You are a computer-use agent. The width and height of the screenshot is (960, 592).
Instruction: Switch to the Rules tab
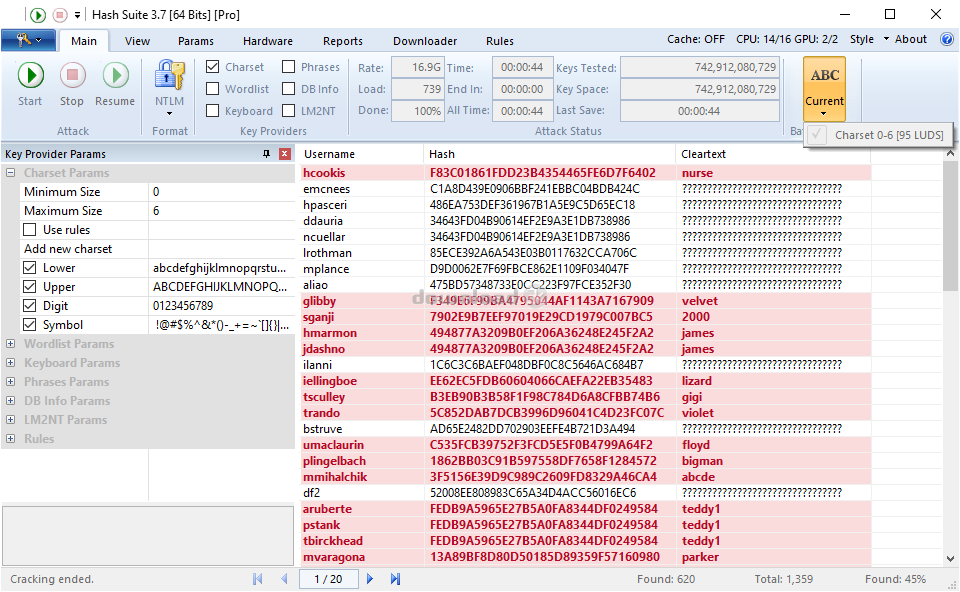(500, 41)
